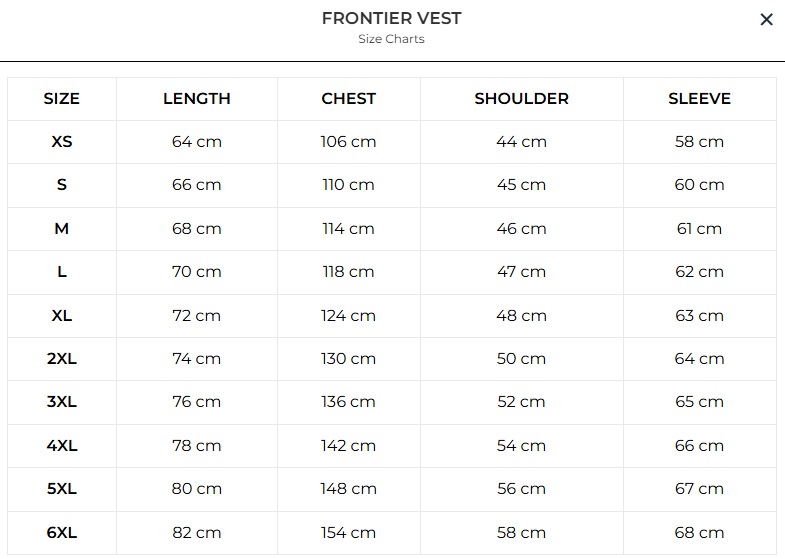
Task: Click the 61 cm sleeve value
Action: click(699, 229)
